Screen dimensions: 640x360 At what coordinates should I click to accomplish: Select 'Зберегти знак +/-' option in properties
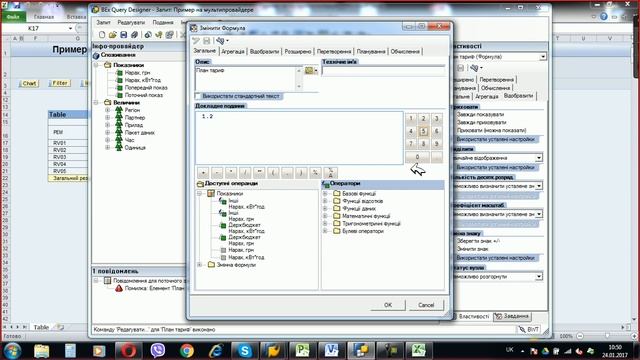[478, 241]
